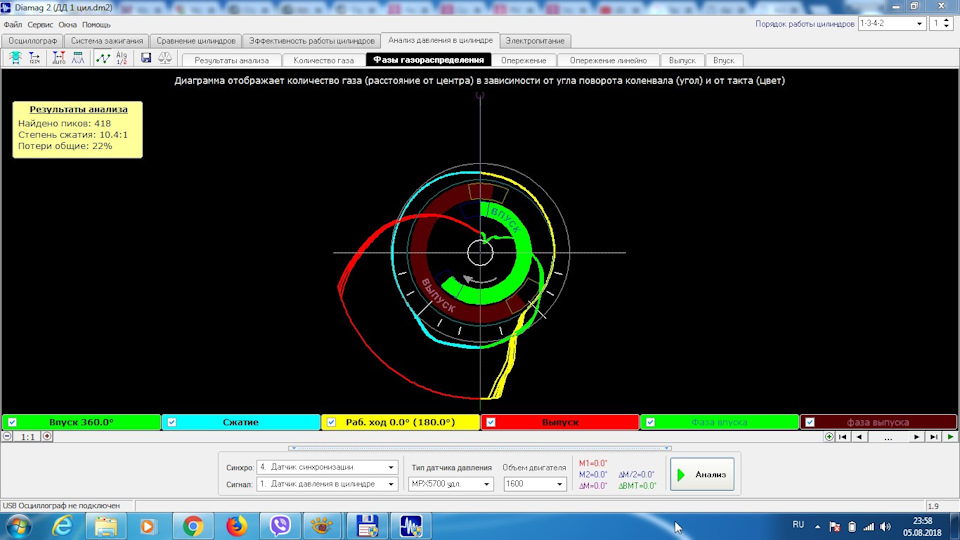960x540 pixels.
Task: Step back one frame arrow
Action: coord(859,437)
